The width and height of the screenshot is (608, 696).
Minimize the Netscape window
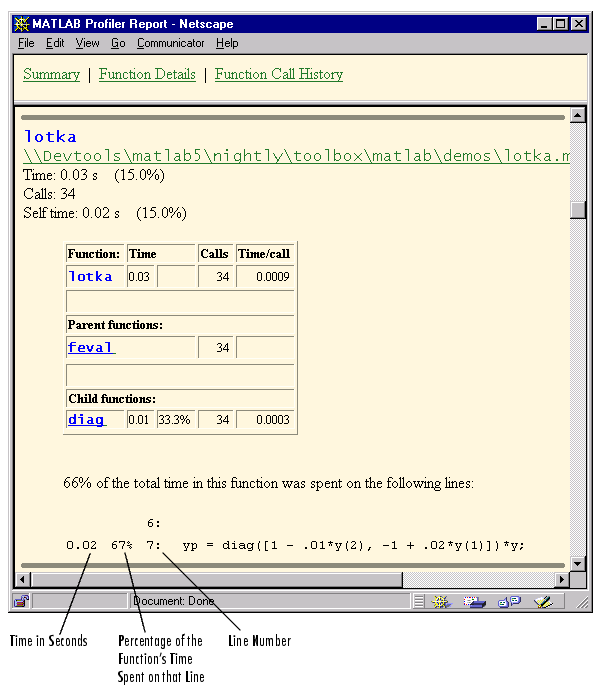click(x=544, y=24)
